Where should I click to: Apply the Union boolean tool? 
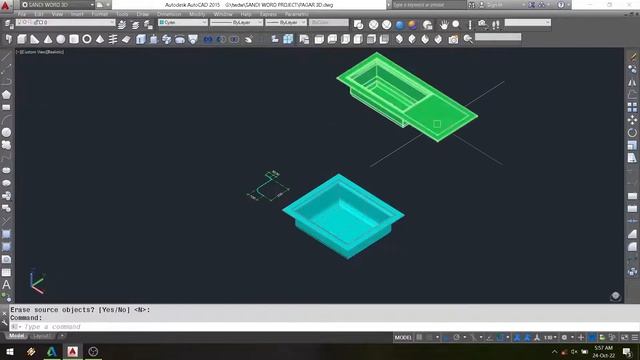tap(208, 39)
